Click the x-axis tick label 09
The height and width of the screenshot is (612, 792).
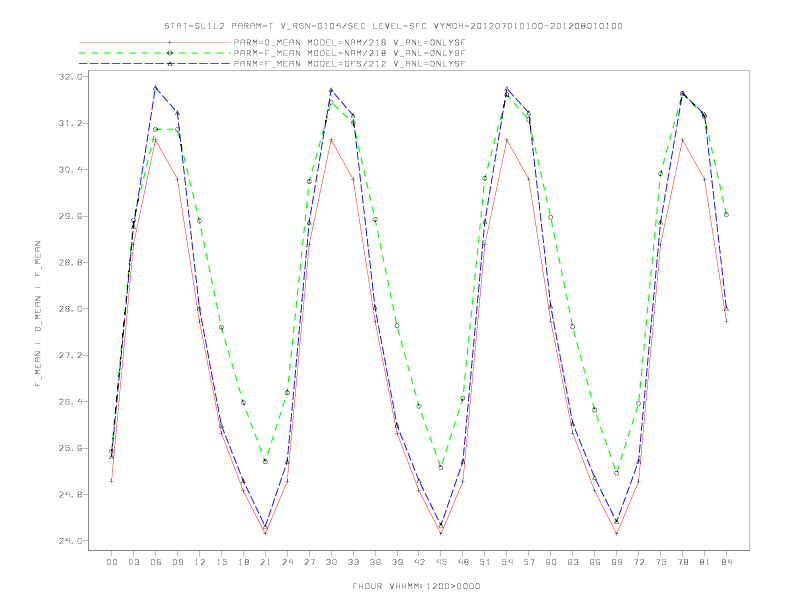coord(178,562)
